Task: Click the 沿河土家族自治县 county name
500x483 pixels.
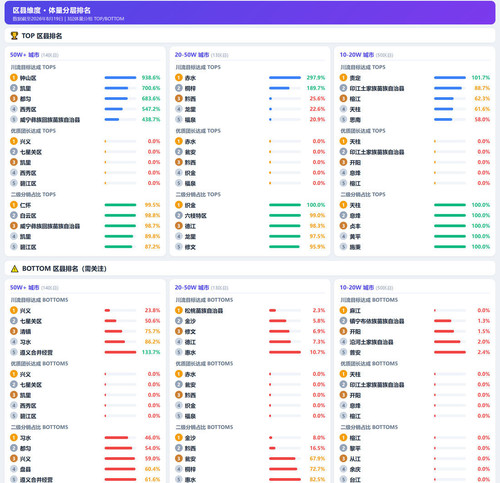Action: pos(371,342)
